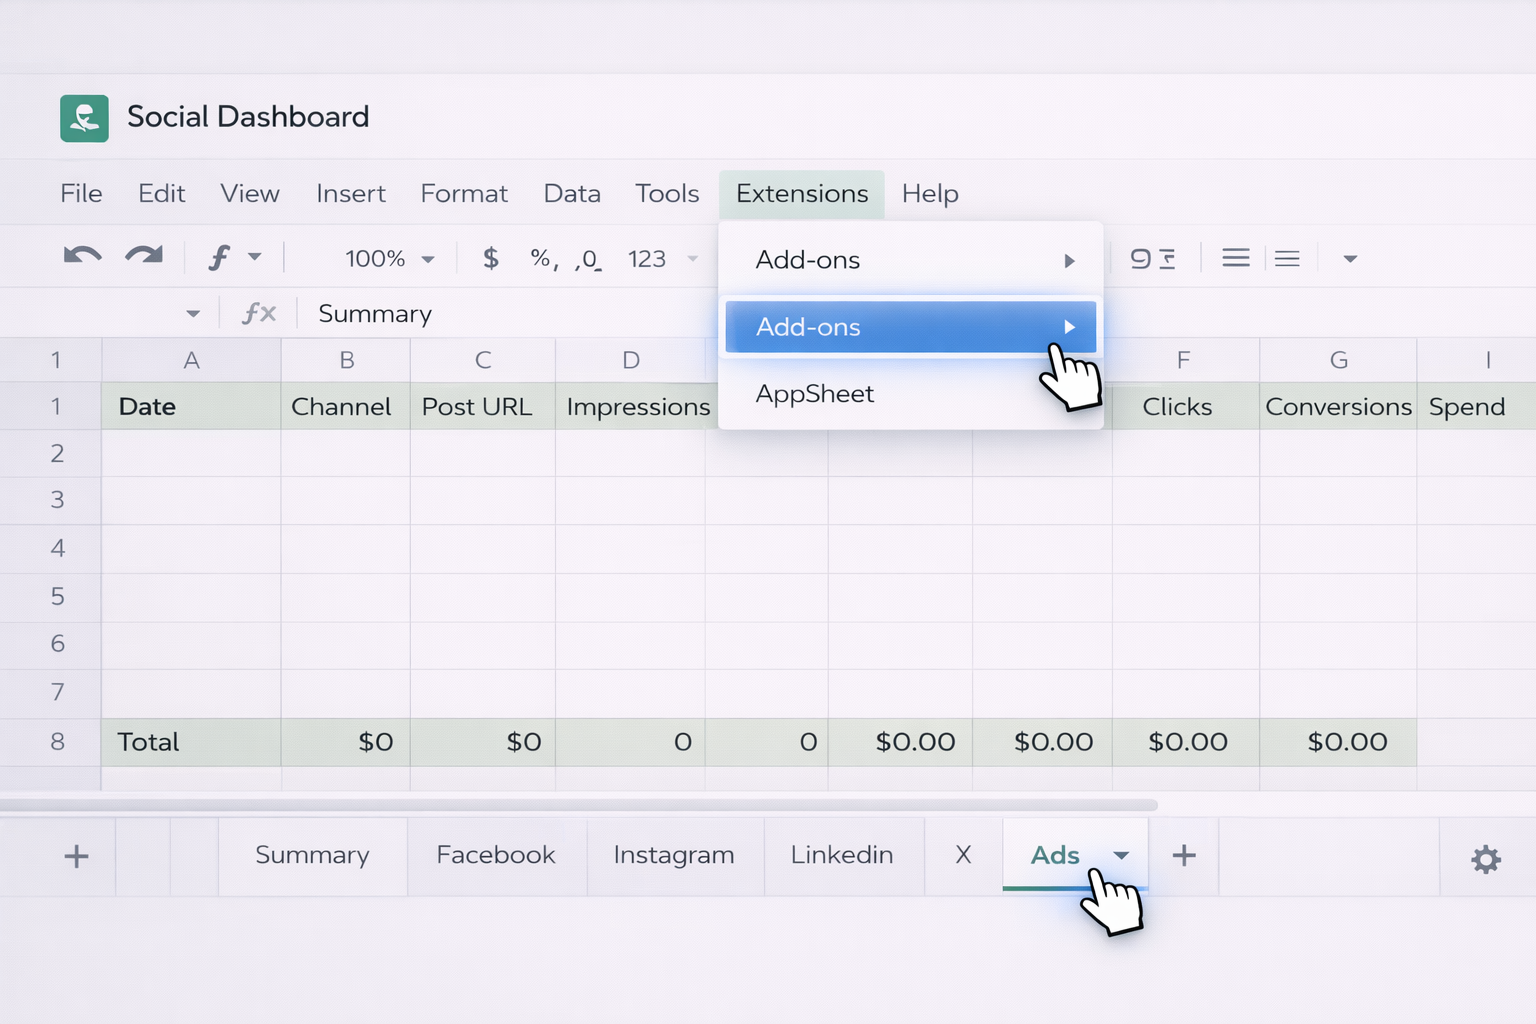Switch to the Facebook sheet tab
This screenshot has width=1536, height=1024.
click(496, 855)
